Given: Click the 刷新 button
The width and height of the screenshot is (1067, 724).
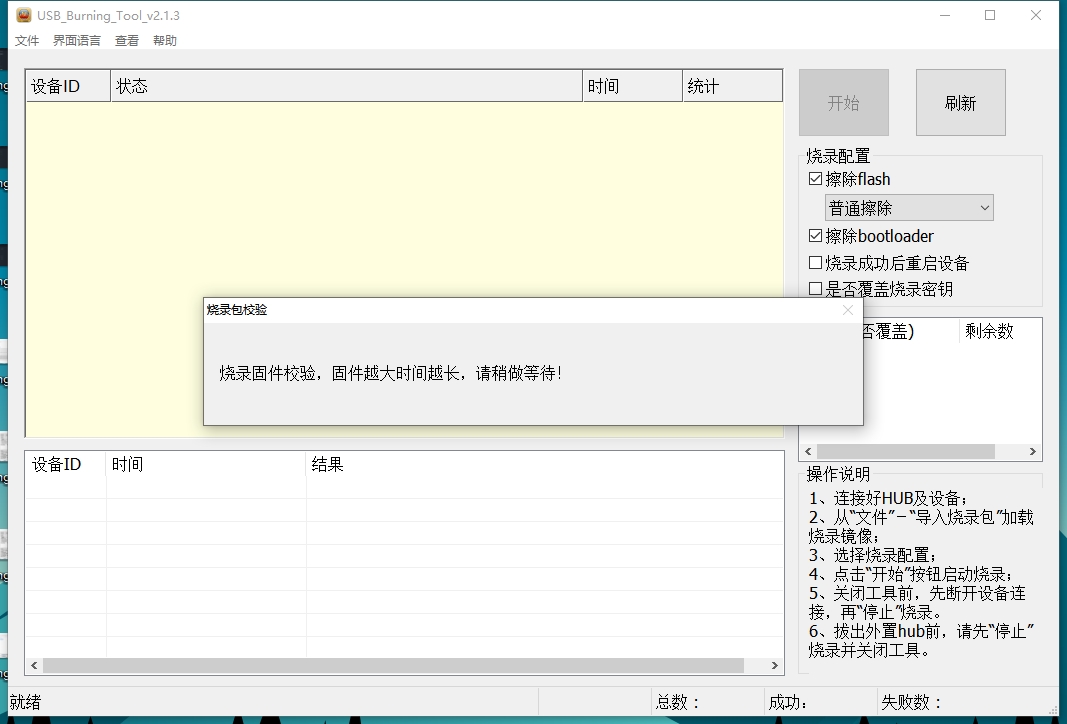Looking at the screenshot, I should [960, 103].
